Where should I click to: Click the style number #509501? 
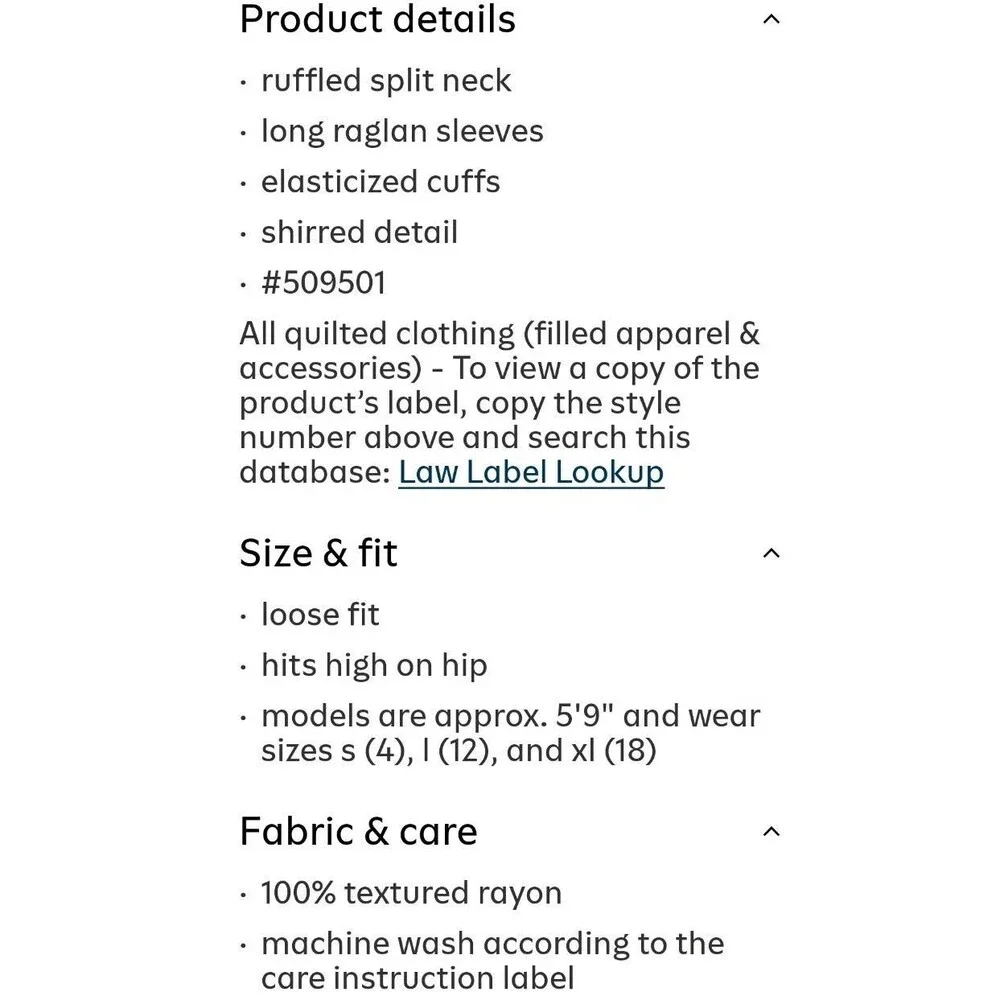(322, 282)
